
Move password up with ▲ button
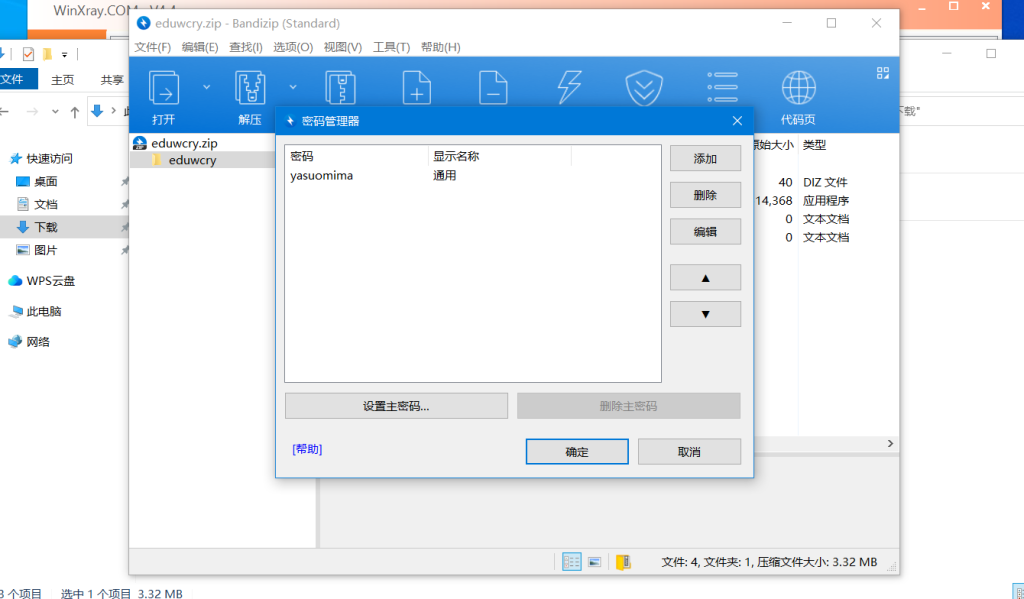point(705,278)
